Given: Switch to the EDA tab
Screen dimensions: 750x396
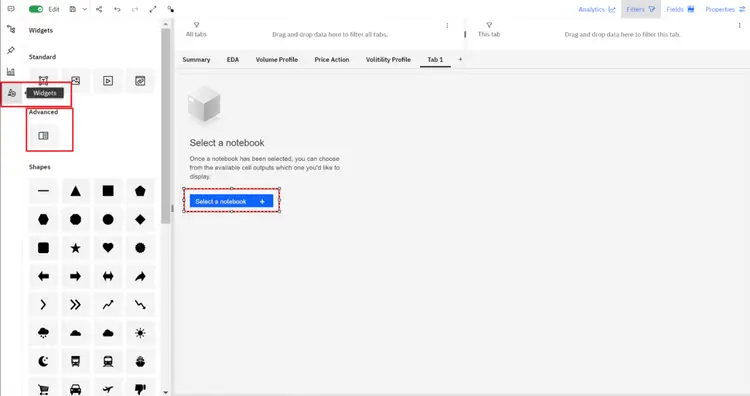Looking at the screenshot, I should click(x=233, y=60).
